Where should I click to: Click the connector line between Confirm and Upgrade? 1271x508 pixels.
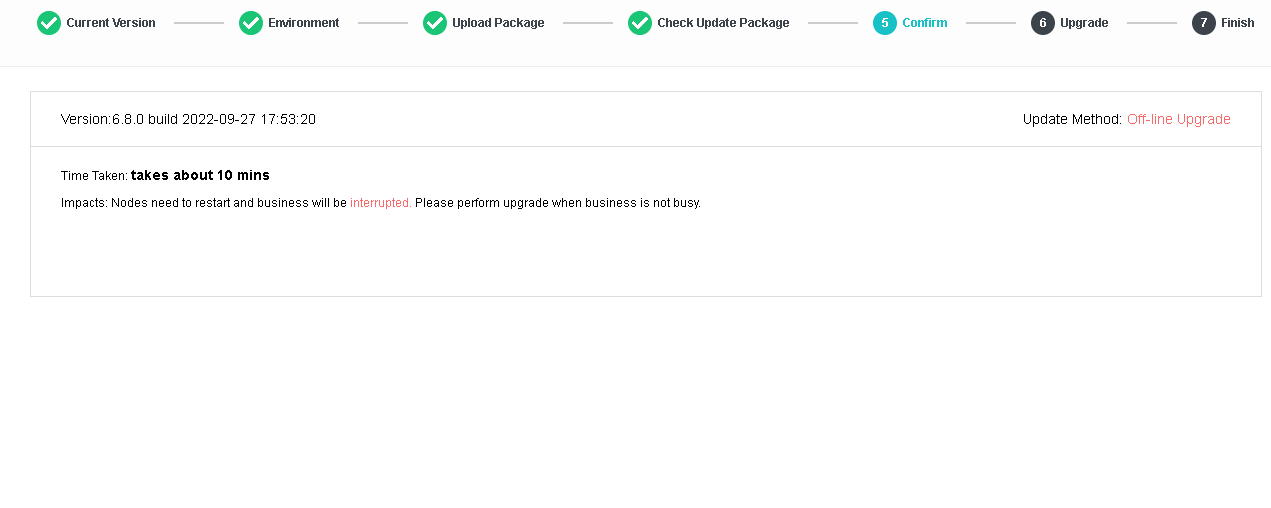[x=990, y=23]
